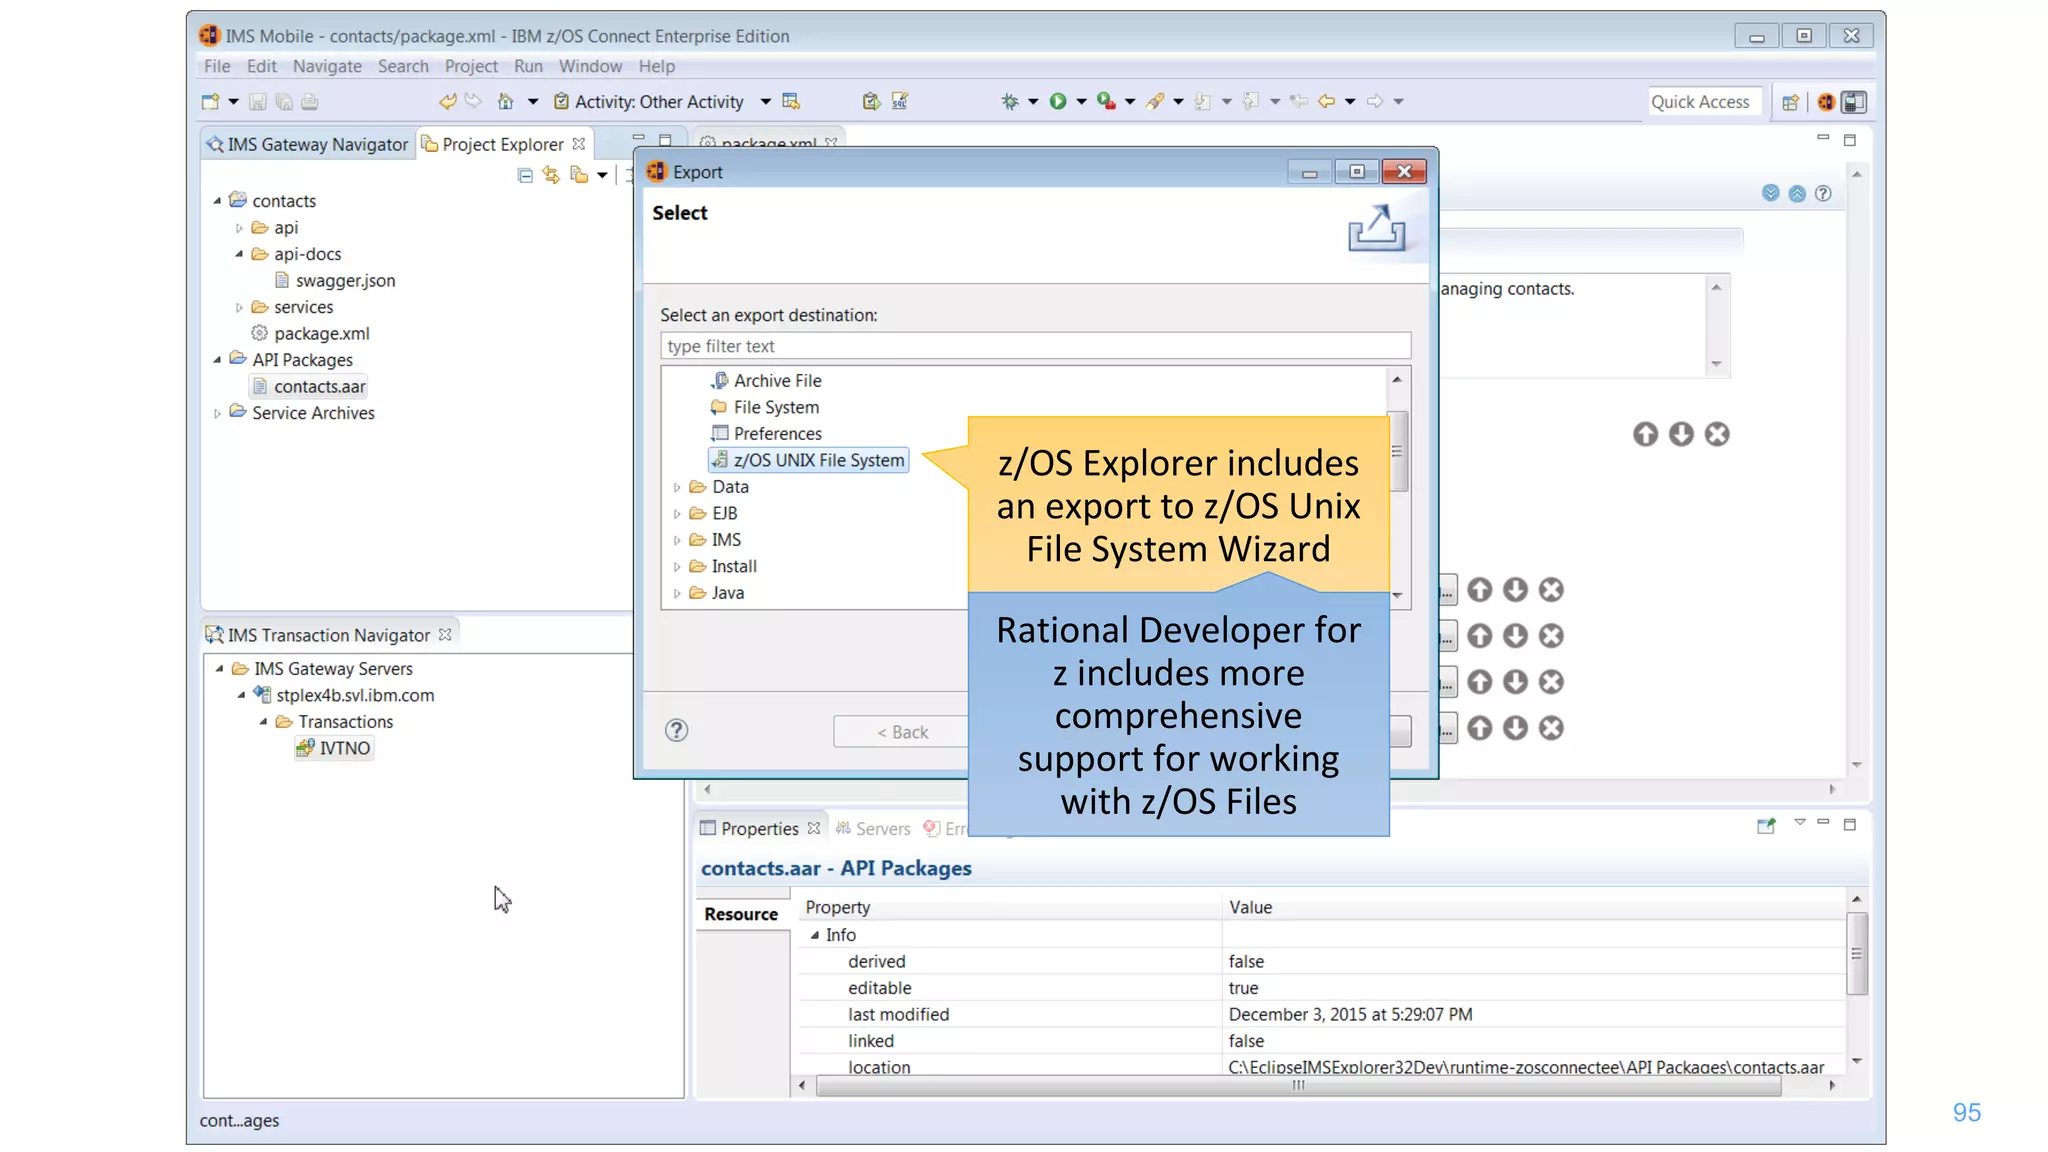Open the Project menu
Screen dimensions: 2048x1152
[471, 66]
